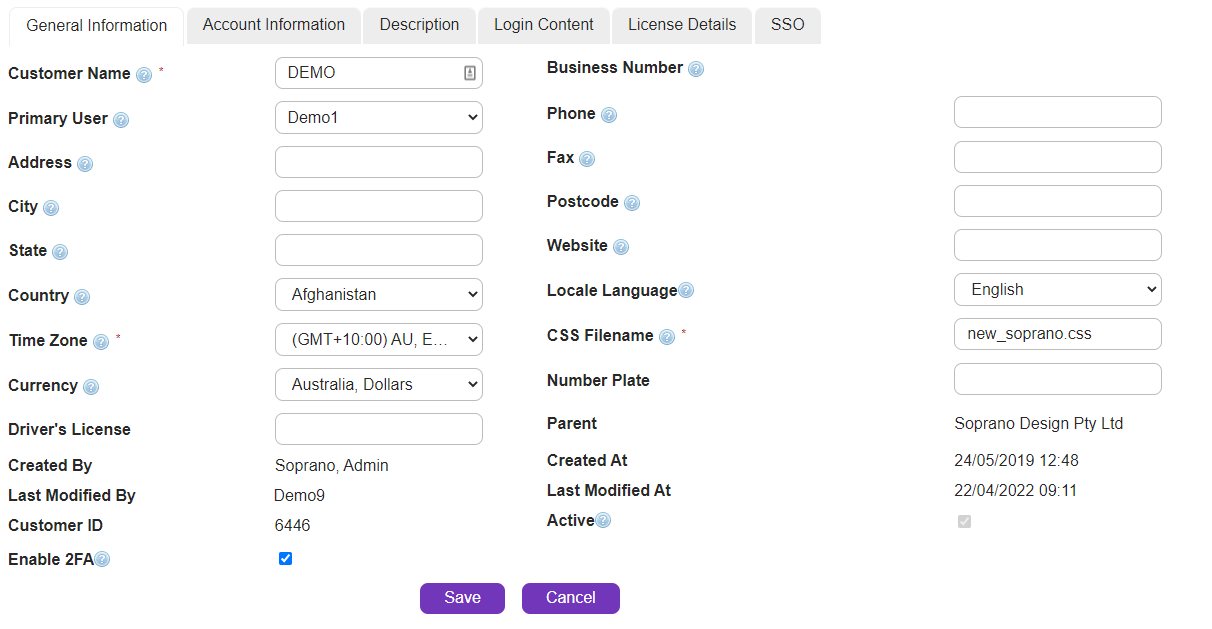1212x629 pixels.
Task: Click the contact card icon in Customer Name field
Action: coord(469,73)
